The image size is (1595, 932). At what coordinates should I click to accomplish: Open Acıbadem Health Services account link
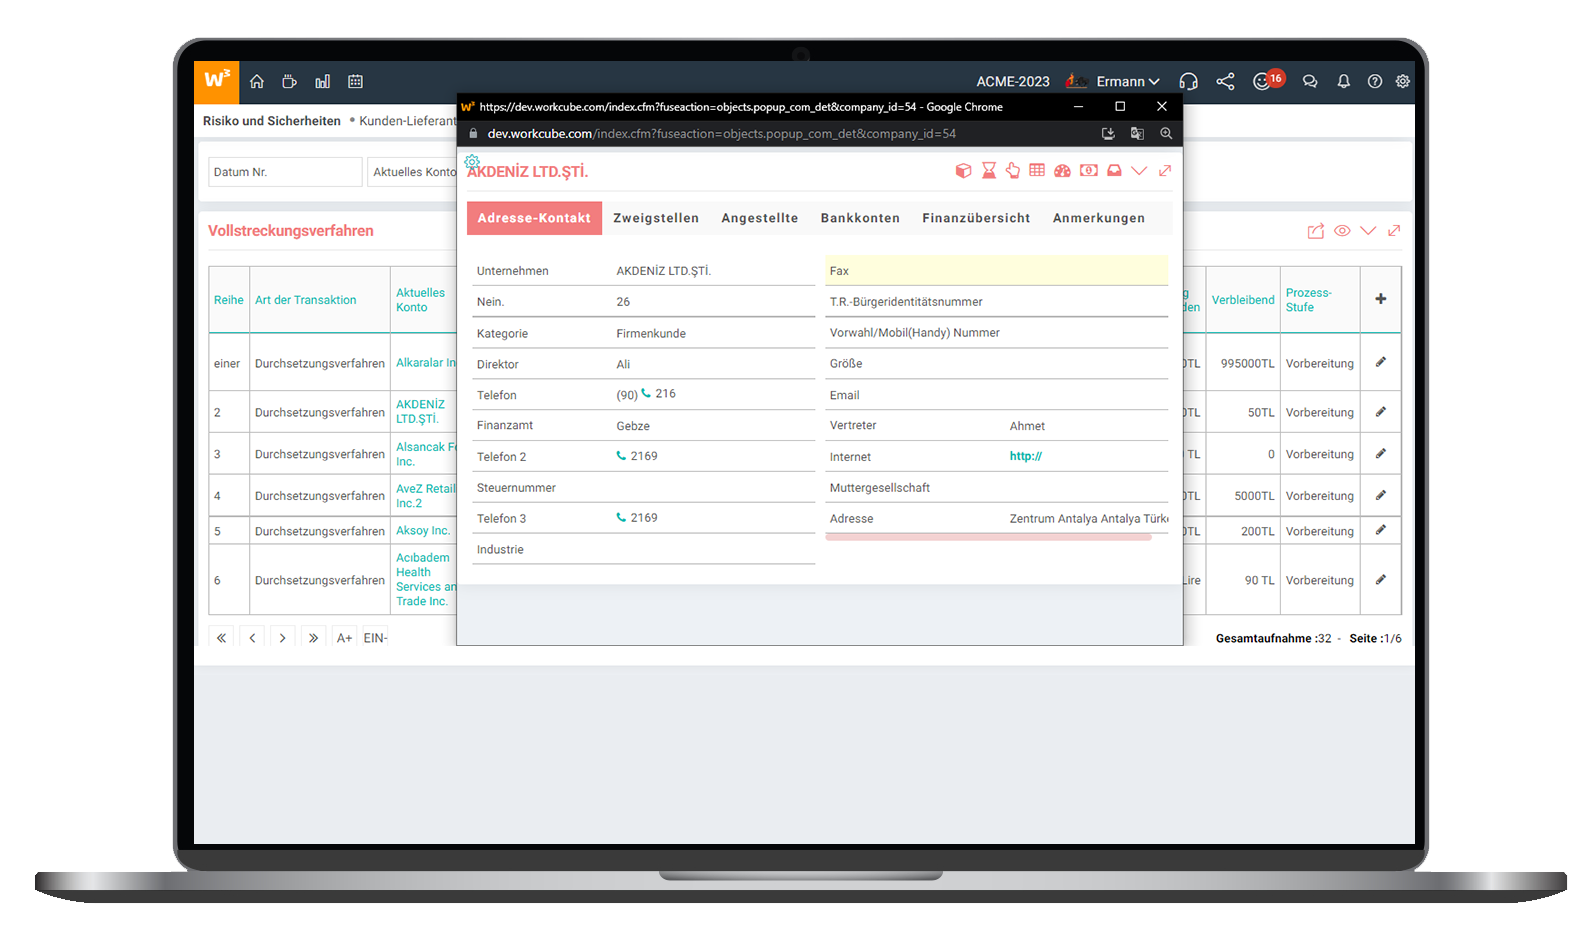426,580
